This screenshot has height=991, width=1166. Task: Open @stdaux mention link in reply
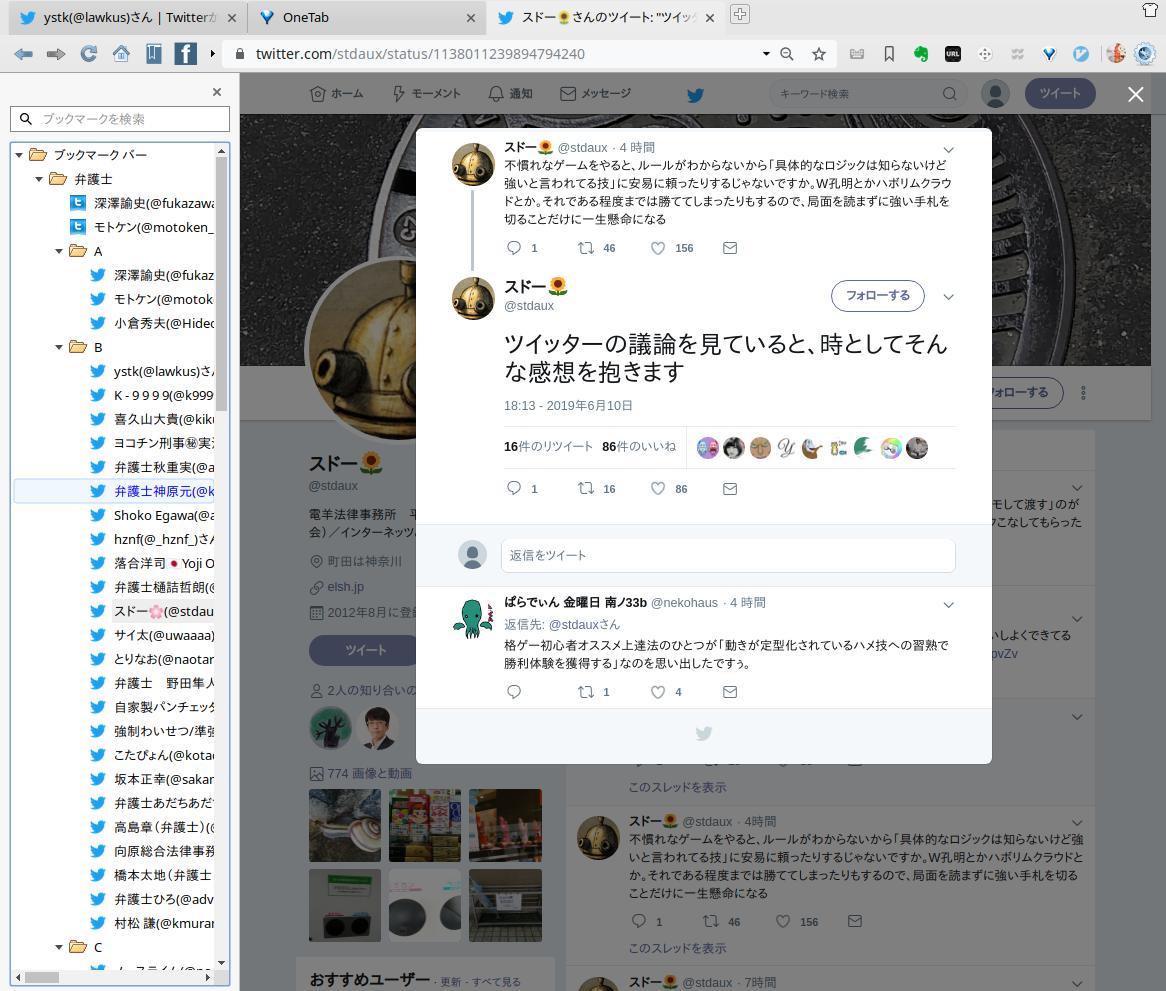[x=584, y=624]
